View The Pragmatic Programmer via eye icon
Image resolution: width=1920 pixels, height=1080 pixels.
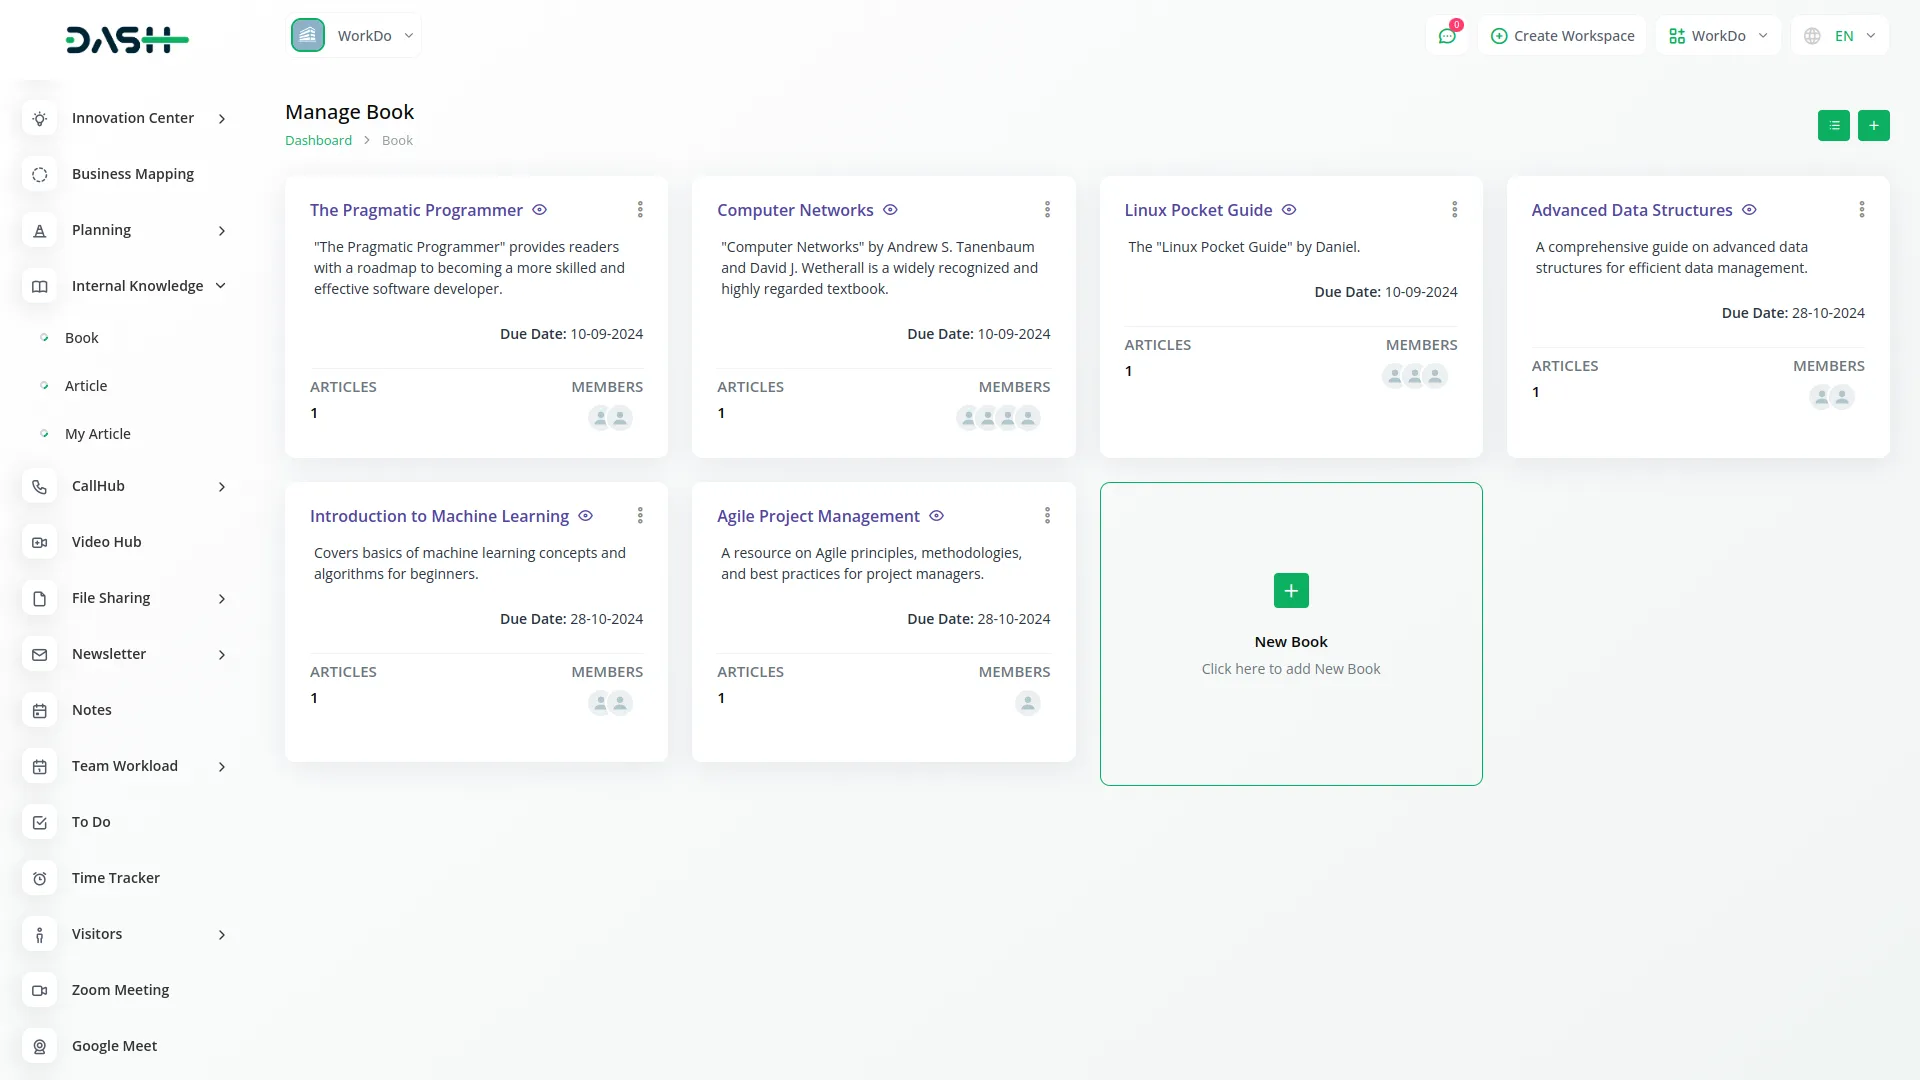coord(539,210)
